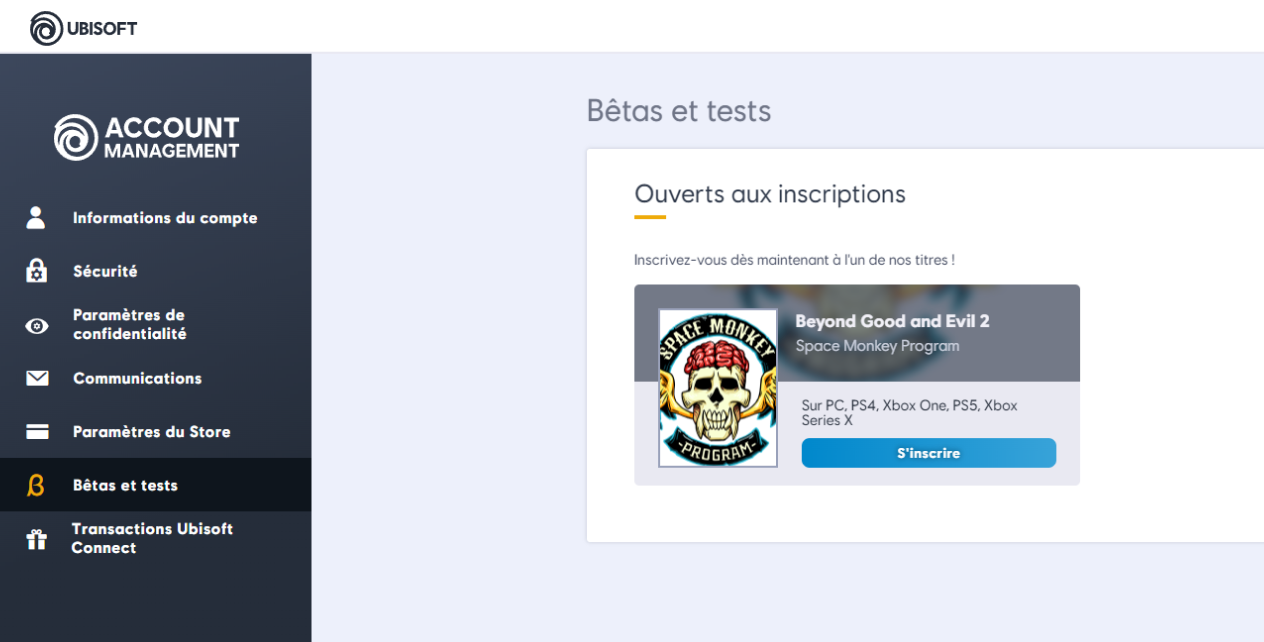Open Informations du compte menu item
The width and height of the screenshot is (1264, 642).
click(x=165, y=218)
